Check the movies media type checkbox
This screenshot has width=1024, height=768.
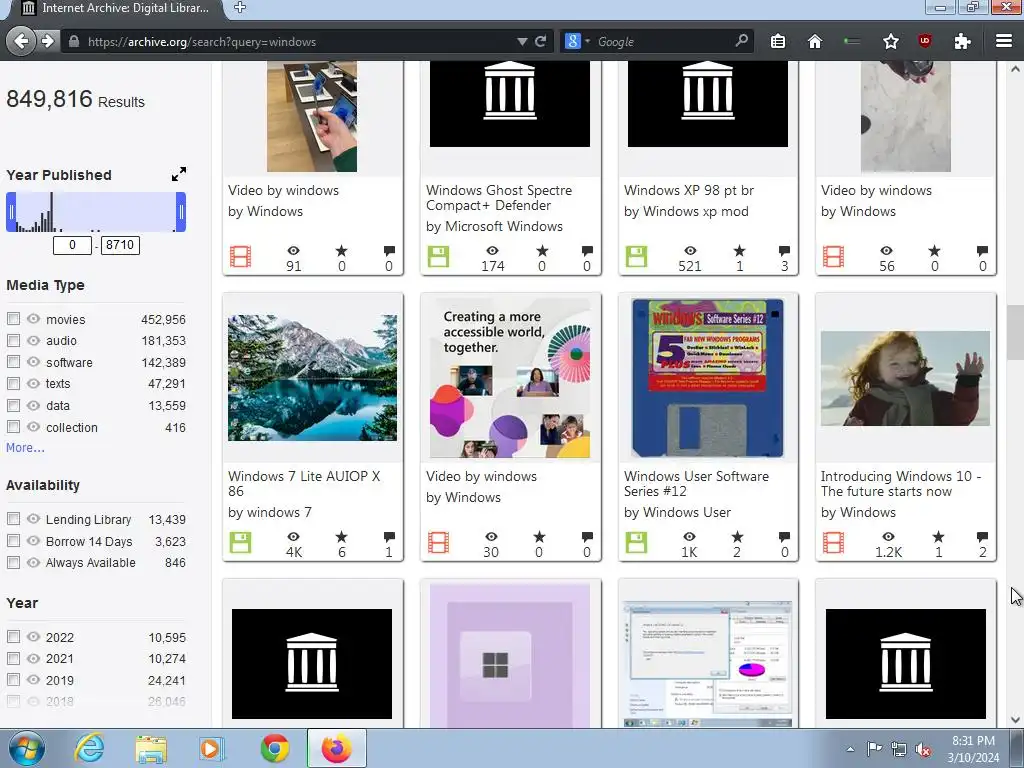coord(13,319)
